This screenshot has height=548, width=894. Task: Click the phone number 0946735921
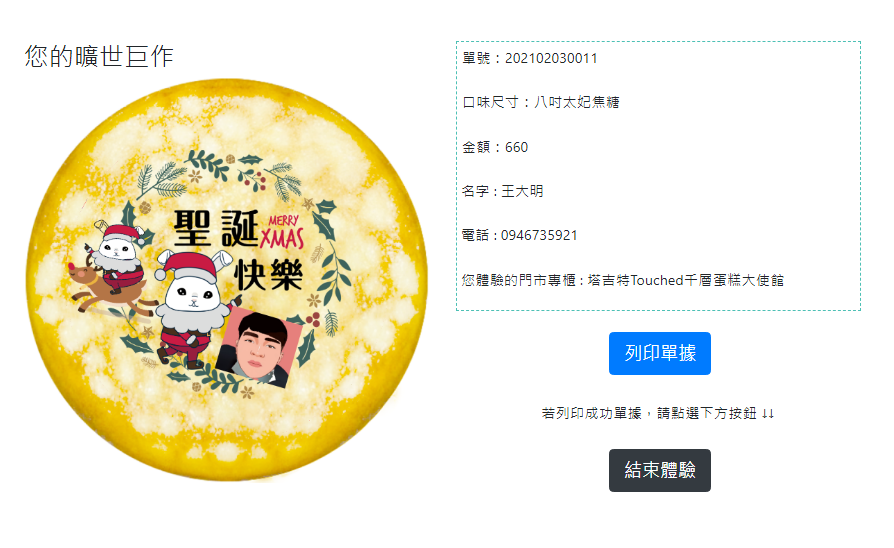tap(539, 236)
